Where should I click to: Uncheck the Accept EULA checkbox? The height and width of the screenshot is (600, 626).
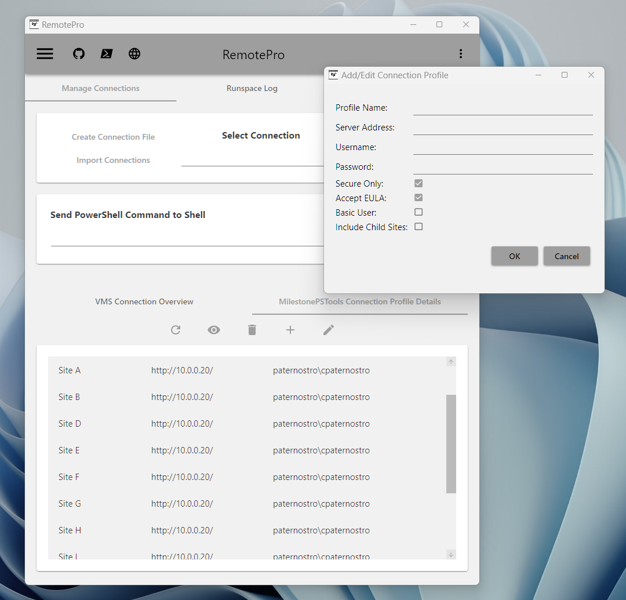click(x=418, y=198)
